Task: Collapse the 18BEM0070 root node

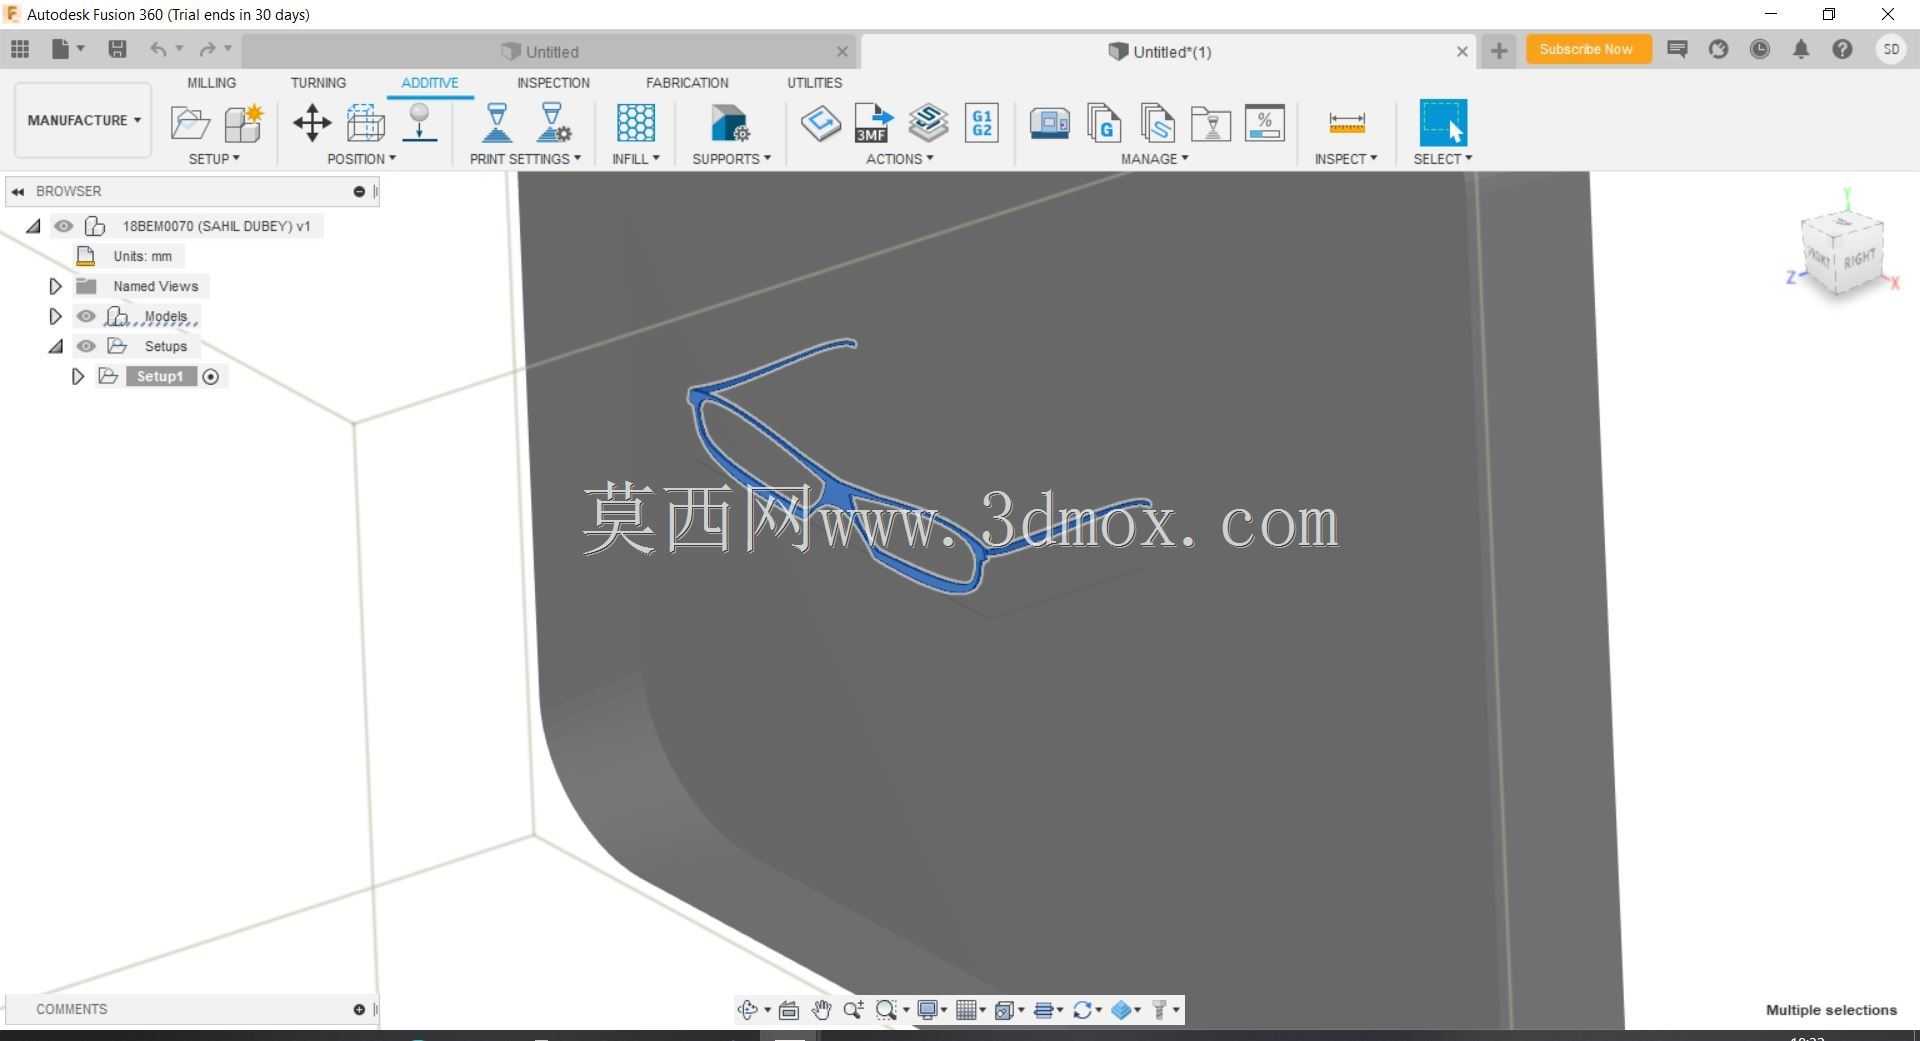Action: [x=33, y=226]
